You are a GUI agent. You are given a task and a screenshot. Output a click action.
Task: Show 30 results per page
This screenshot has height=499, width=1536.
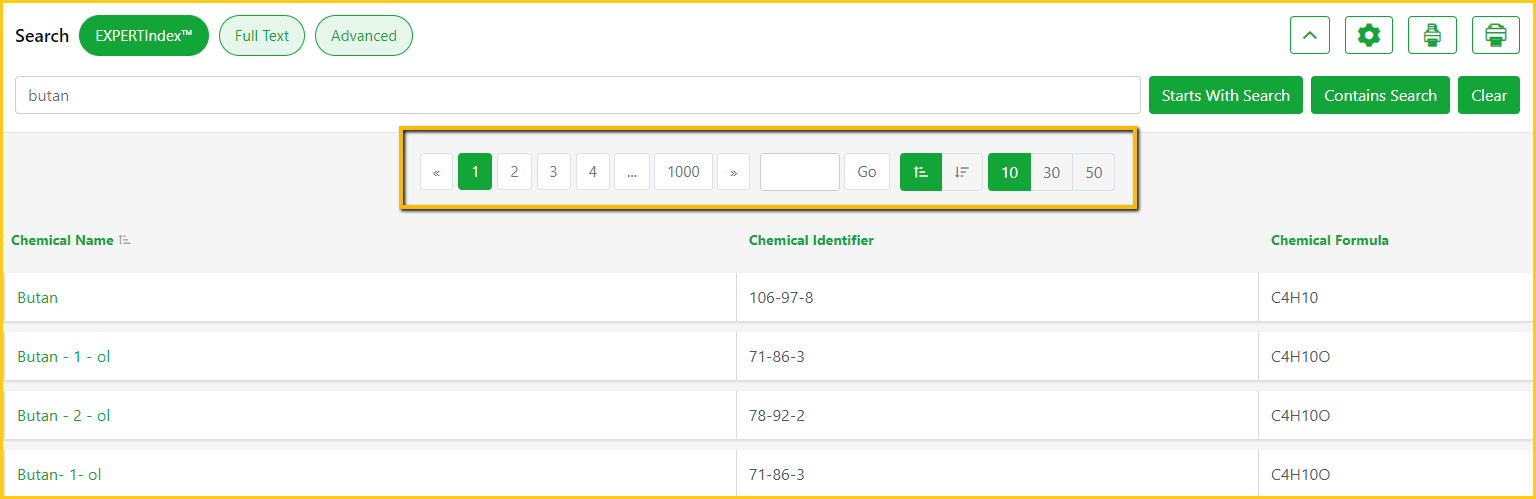(1051, 172)
